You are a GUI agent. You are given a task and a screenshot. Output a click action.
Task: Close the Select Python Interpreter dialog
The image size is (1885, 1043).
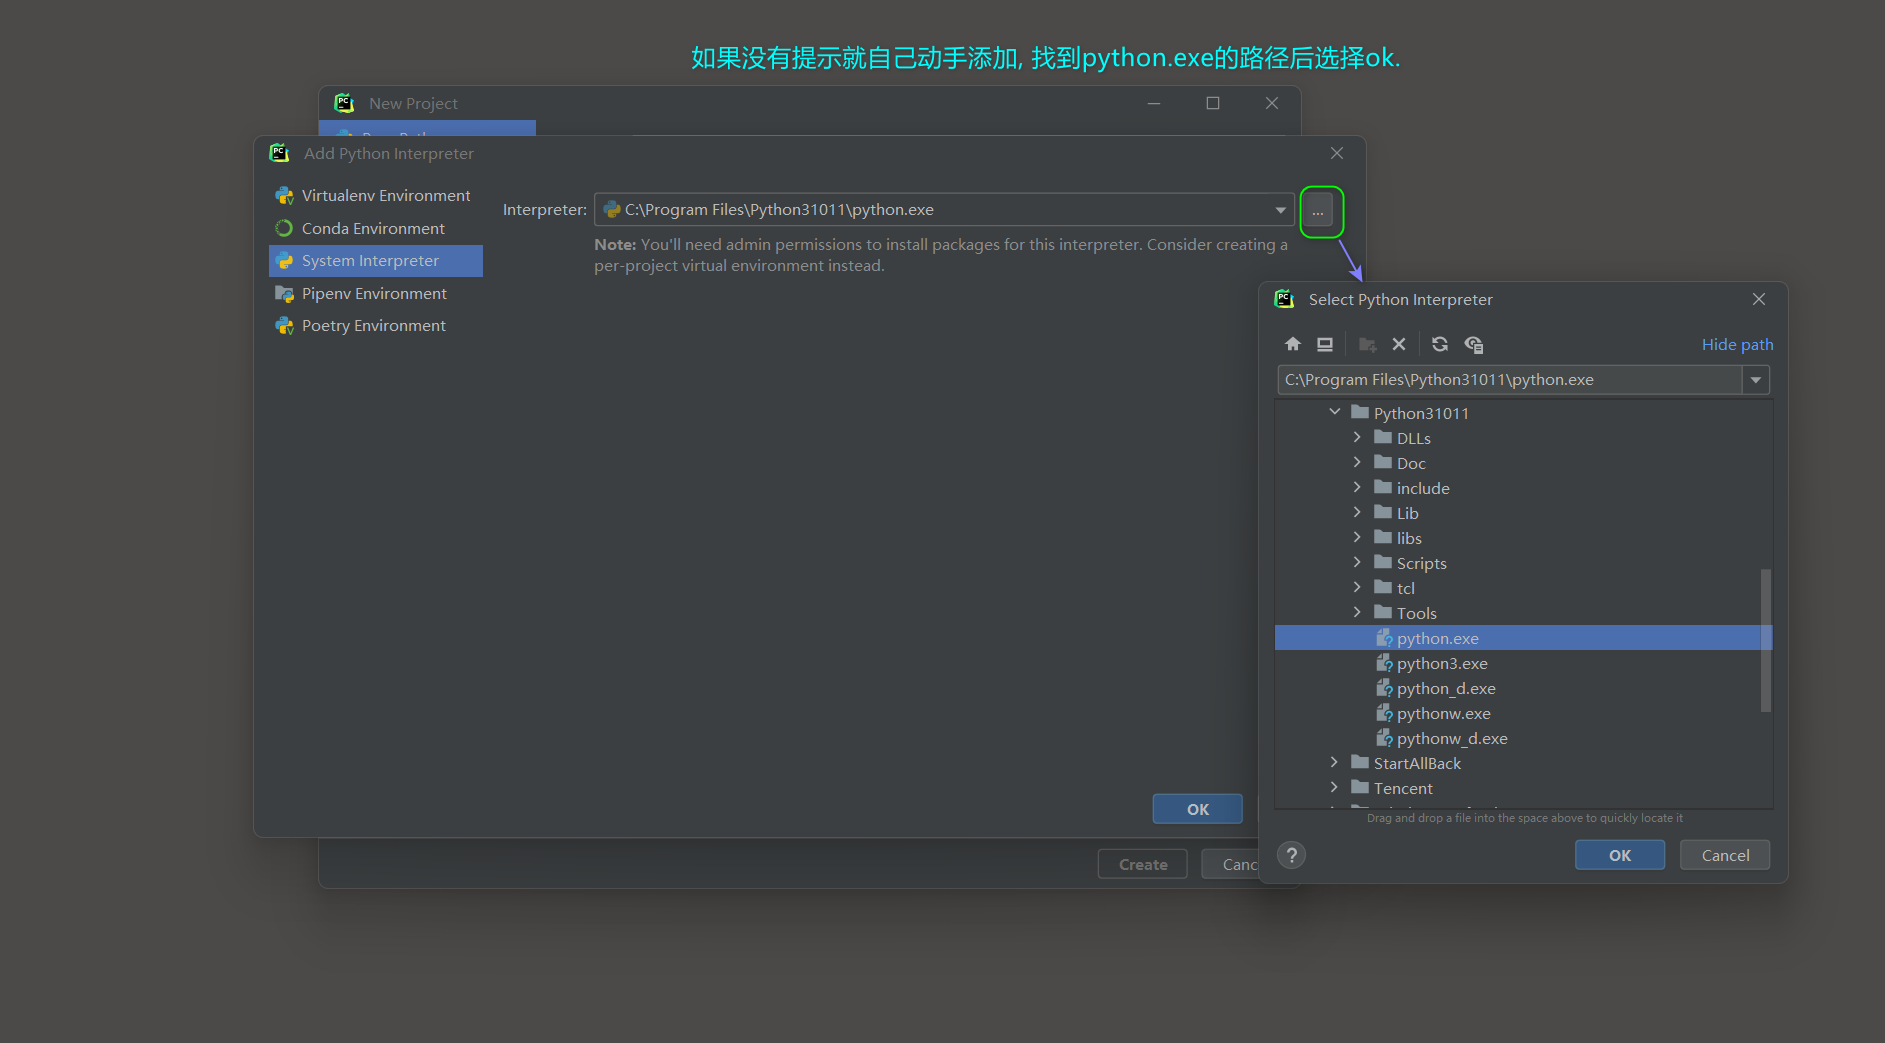click(x=1759, y=299)
